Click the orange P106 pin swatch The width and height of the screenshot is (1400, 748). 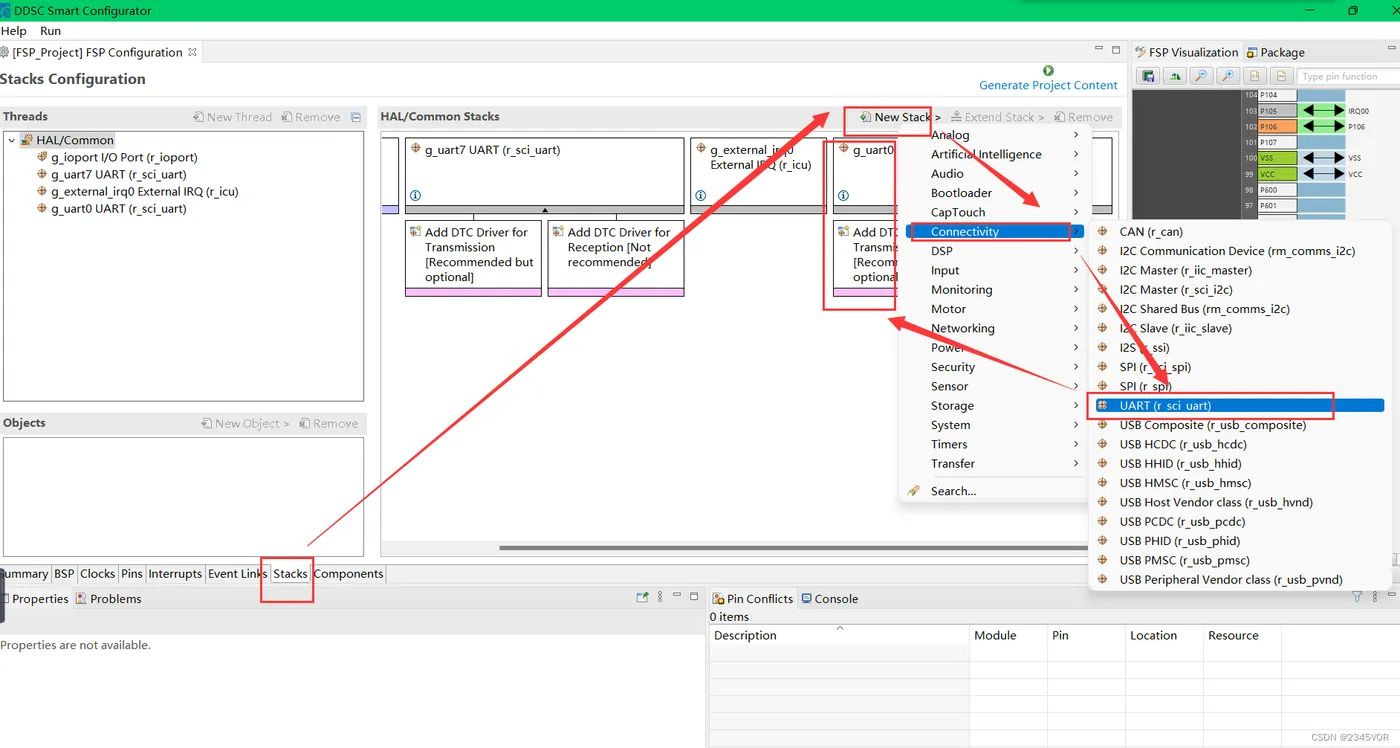[x=1276, y=127]
